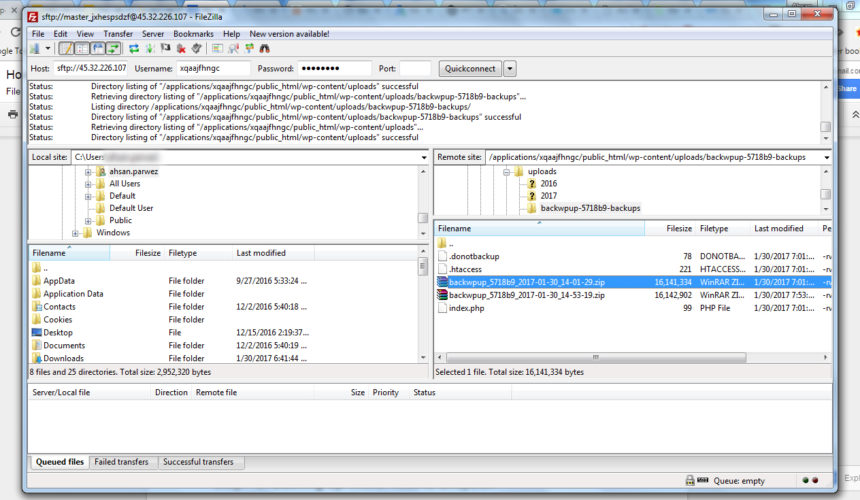Expand the ahsan.parwez tree node

88,172
